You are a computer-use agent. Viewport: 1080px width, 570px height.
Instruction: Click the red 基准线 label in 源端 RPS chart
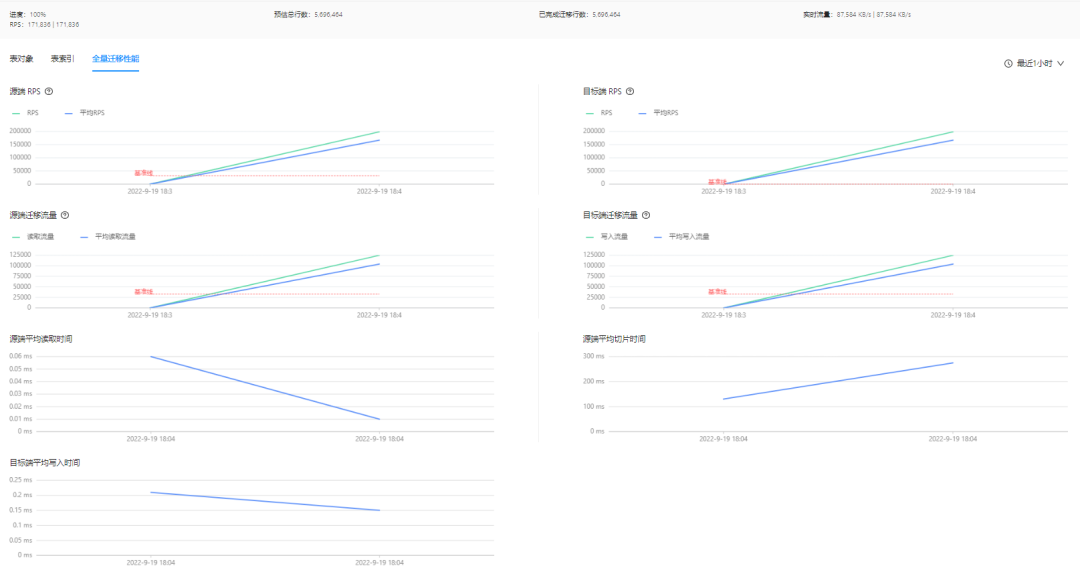pyautogui.click(x=143, y=173)
